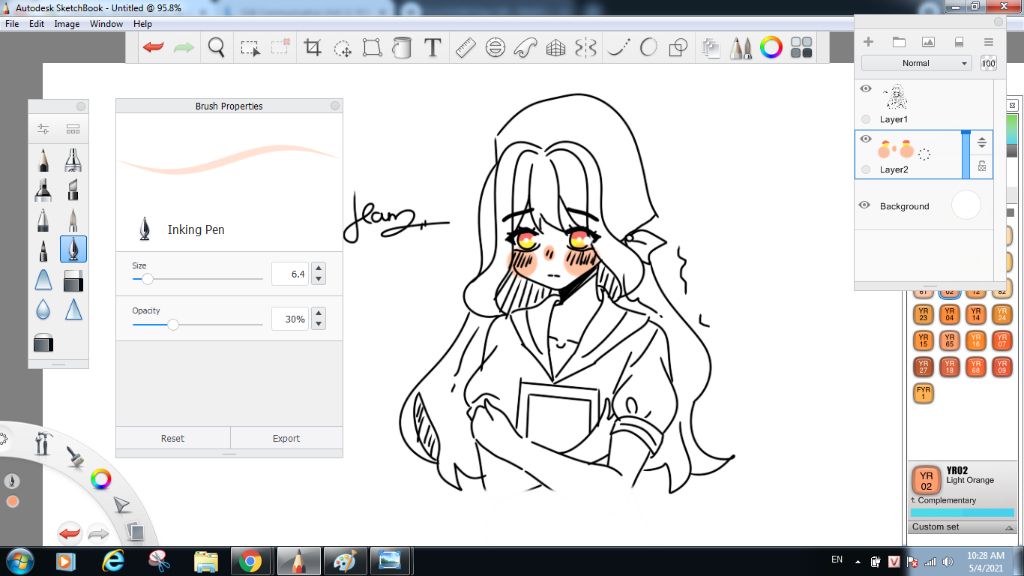
Task: Open the Image menu
Action: pyautogui.click(x=67, y=24)
